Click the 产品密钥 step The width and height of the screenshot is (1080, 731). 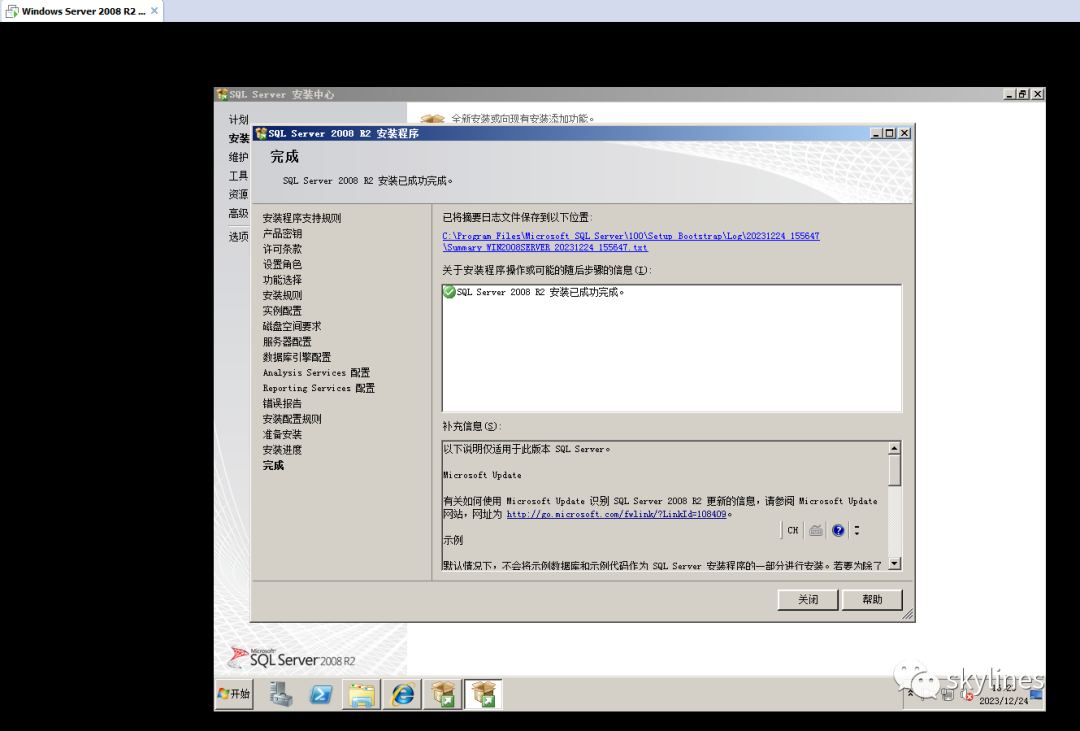282,234
